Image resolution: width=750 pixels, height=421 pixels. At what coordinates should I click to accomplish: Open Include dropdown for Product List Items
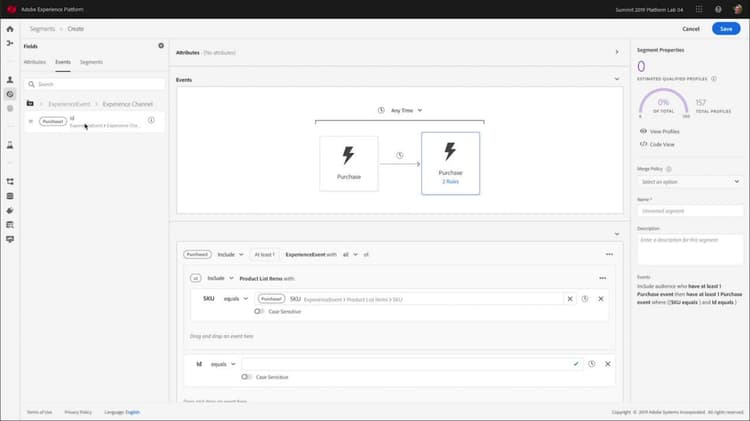tap(221, 278)
